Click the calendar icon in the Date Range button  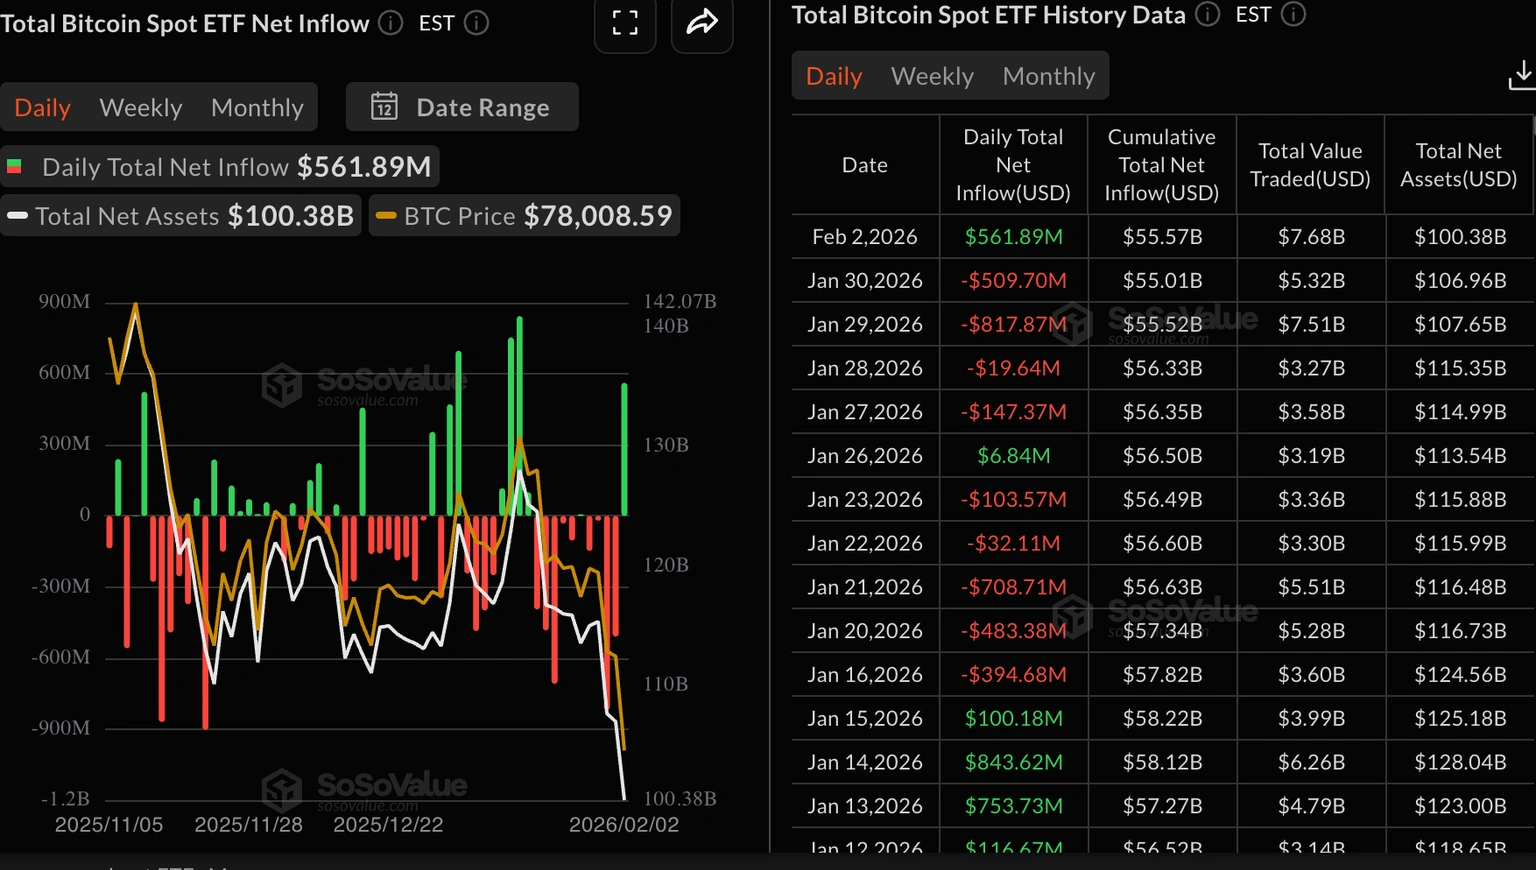click(386, 107)
